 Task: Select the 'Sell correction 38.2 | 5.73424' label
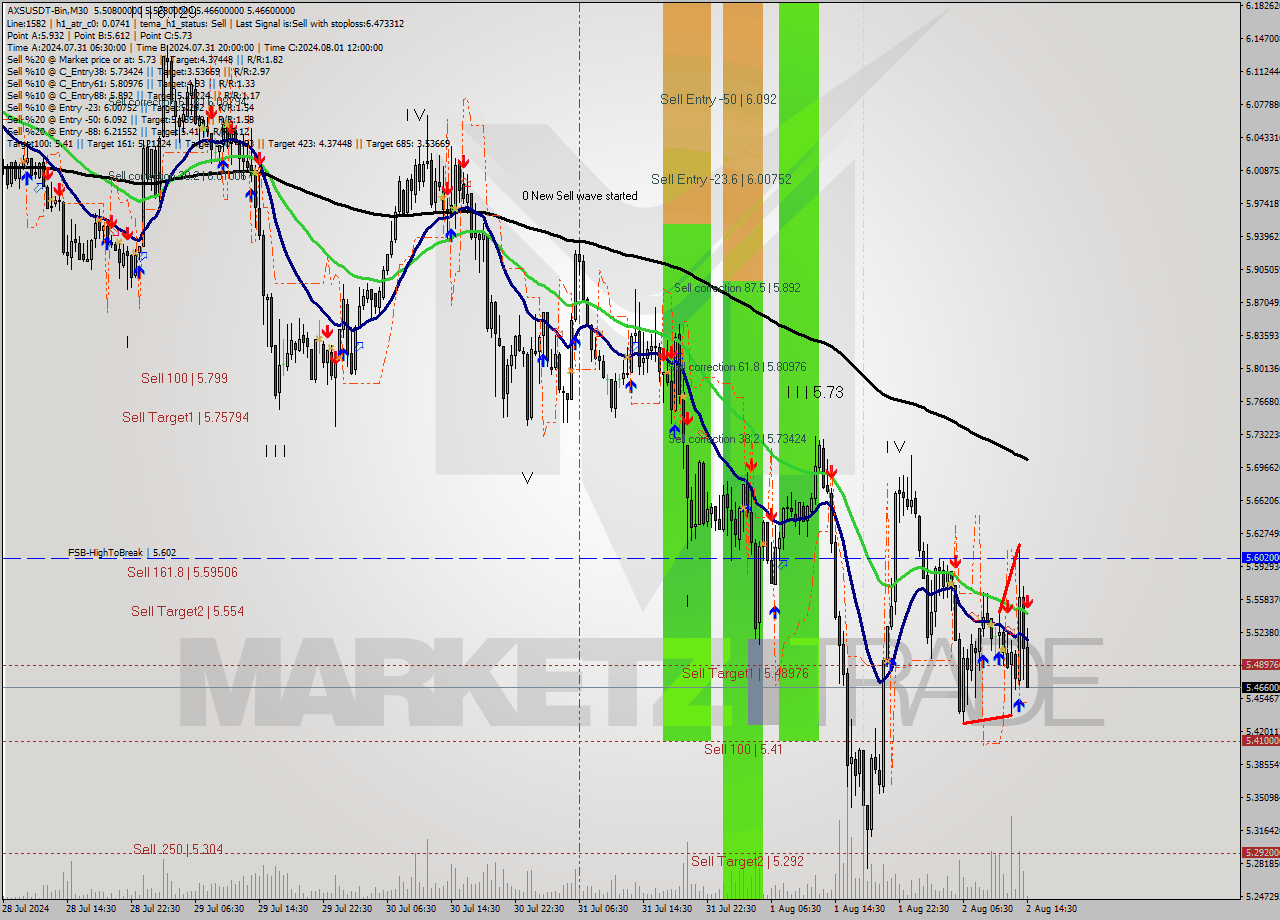click(x=737, y=438)
